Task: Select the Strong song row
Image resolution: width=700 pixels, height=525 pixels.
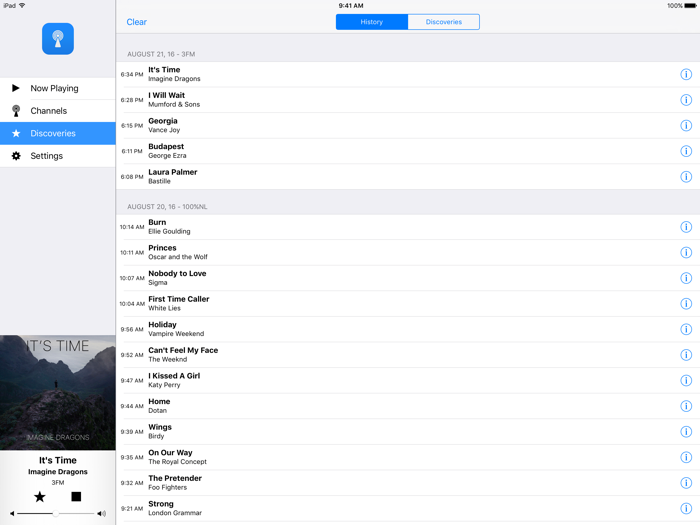Action: tap(408, 508)
